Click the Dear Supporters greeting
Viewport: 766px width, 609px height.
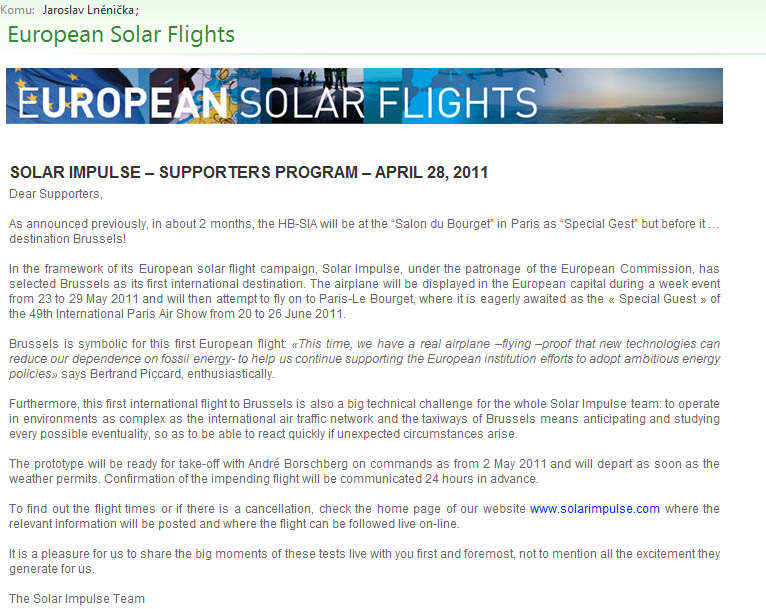[56, 194]
